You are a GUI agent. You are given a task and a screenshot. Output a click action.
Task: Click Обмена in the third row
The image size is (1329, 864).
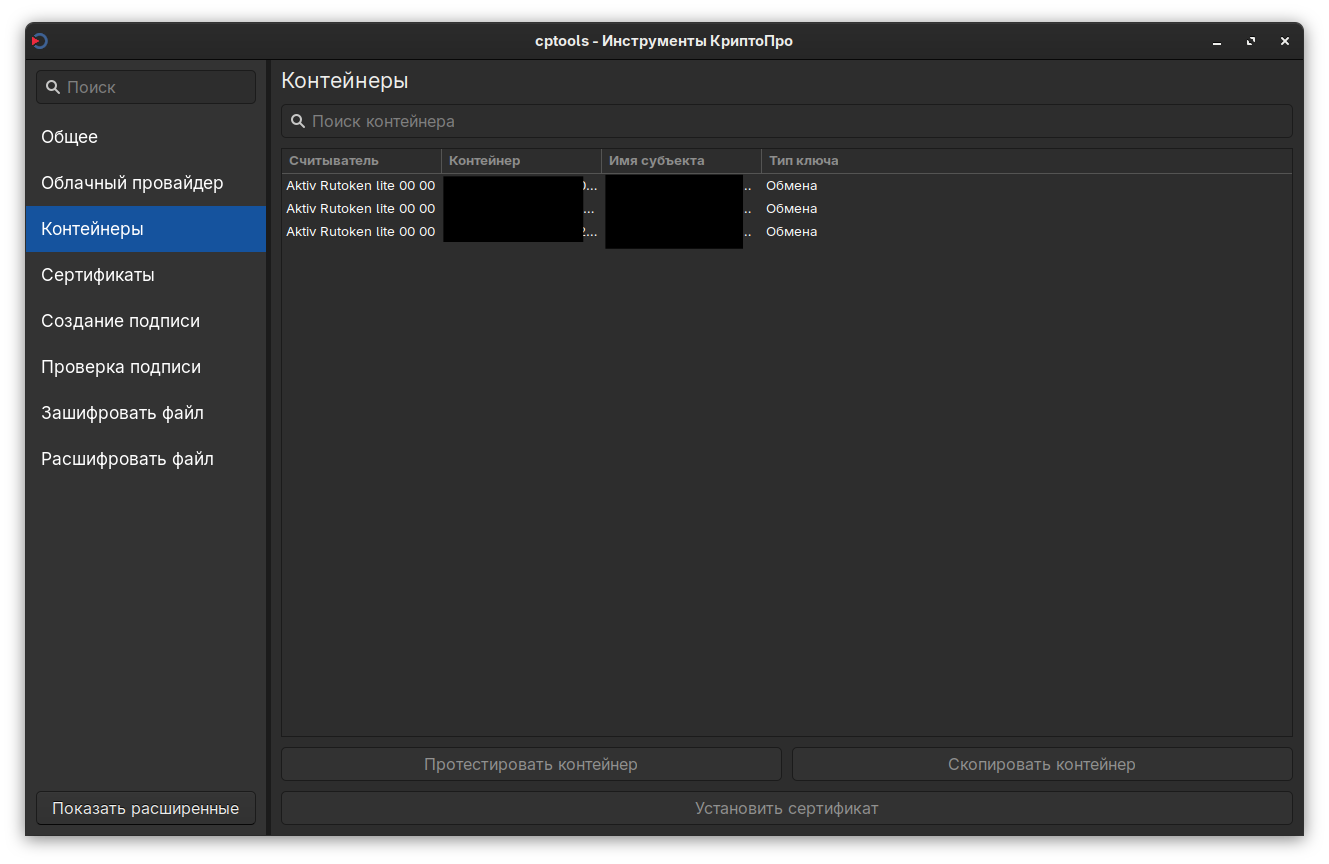pyautogui.click(x=792, y=232)
